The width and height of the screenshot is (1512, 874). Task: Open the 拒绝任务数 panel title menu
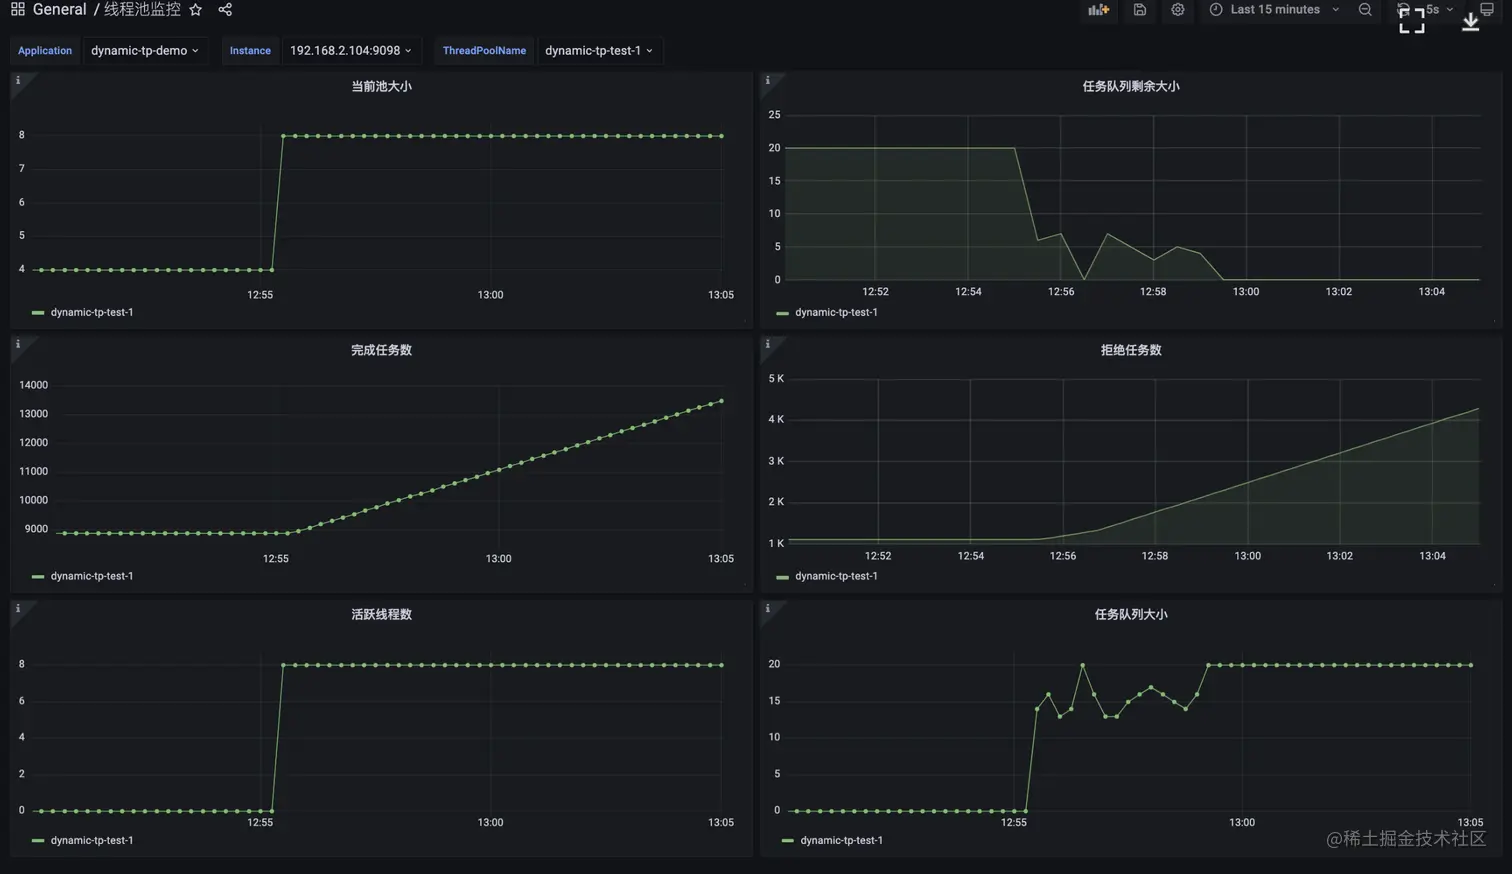1131,350
